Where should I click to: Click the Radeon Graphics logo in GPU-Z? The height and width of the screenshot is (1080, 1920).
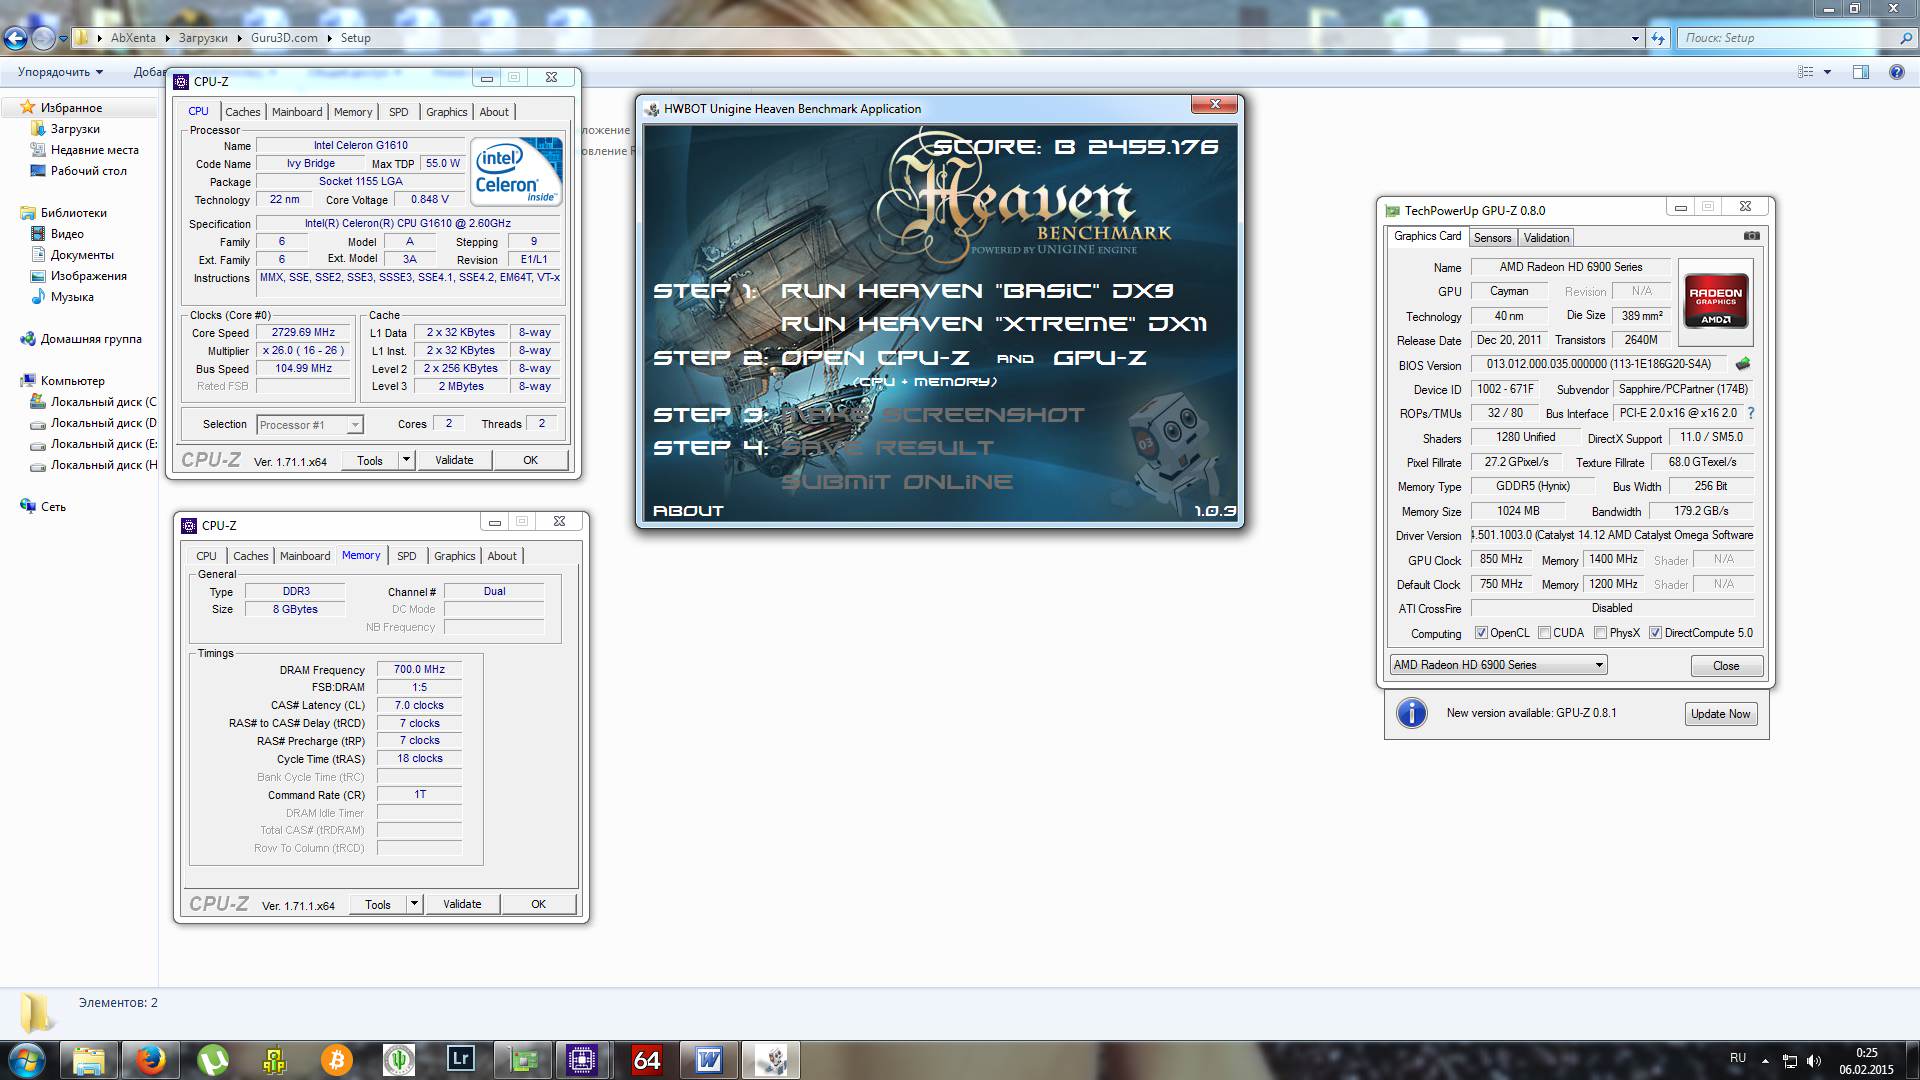coord(1716,300)
